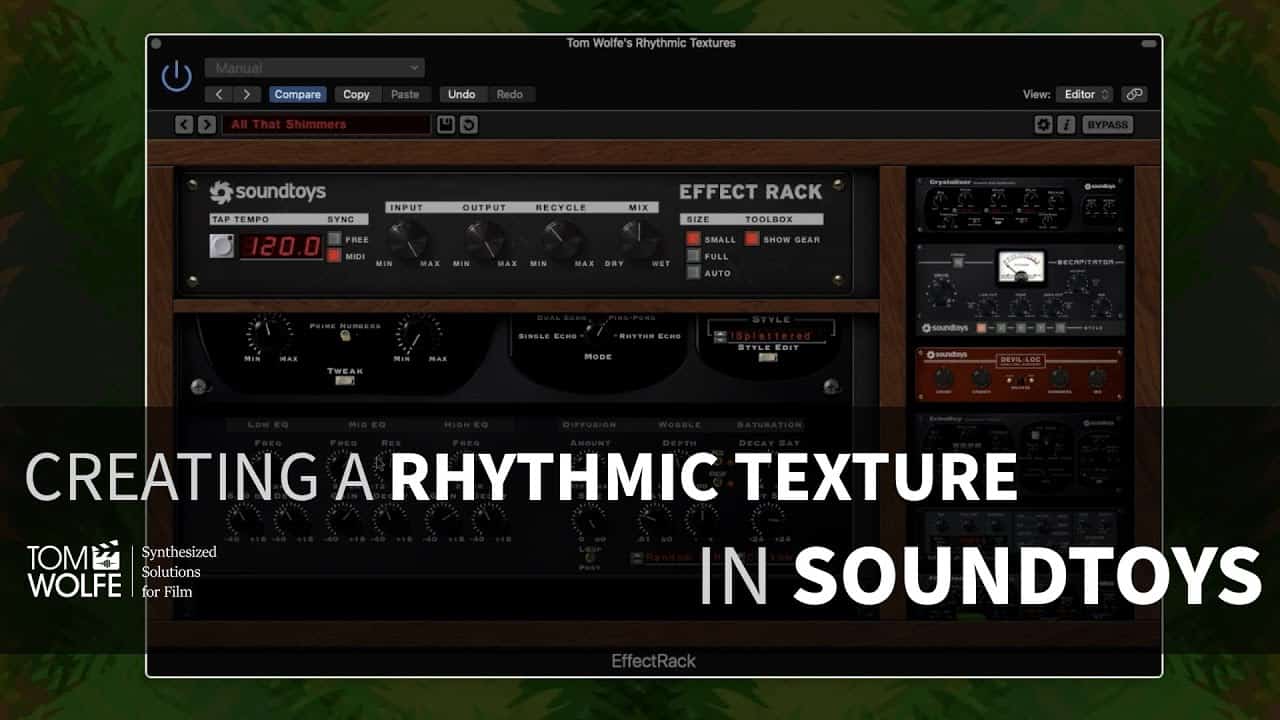
Task: Click the Compare button
Action: coord(297,95)
